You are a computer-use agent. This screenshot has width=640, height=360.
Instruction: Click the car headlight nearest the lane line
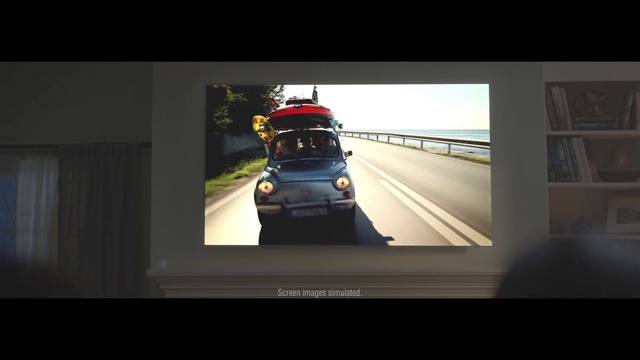pos(342,183)
